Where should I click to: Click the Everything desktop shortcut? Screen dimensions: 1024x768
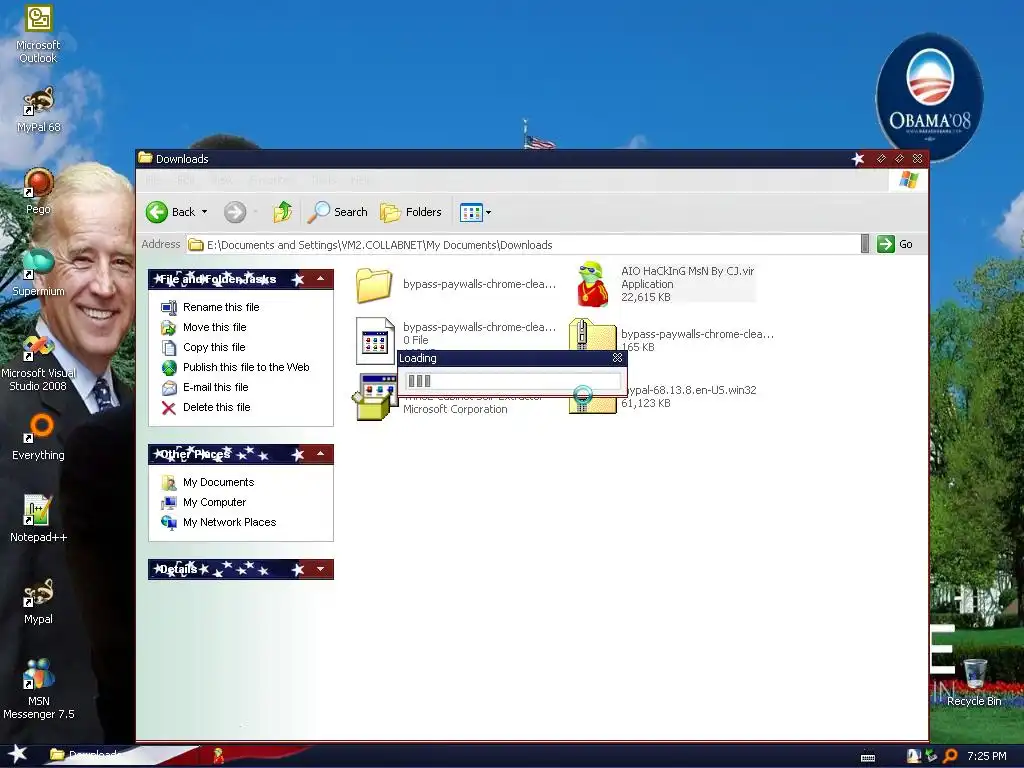point(38,437)
